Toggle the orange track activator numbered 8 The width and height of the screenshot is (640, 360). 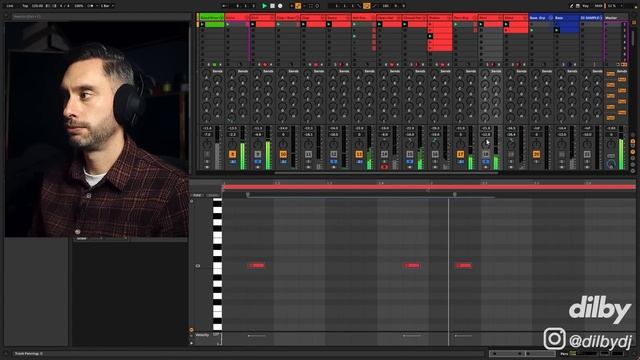pos(232,154)
